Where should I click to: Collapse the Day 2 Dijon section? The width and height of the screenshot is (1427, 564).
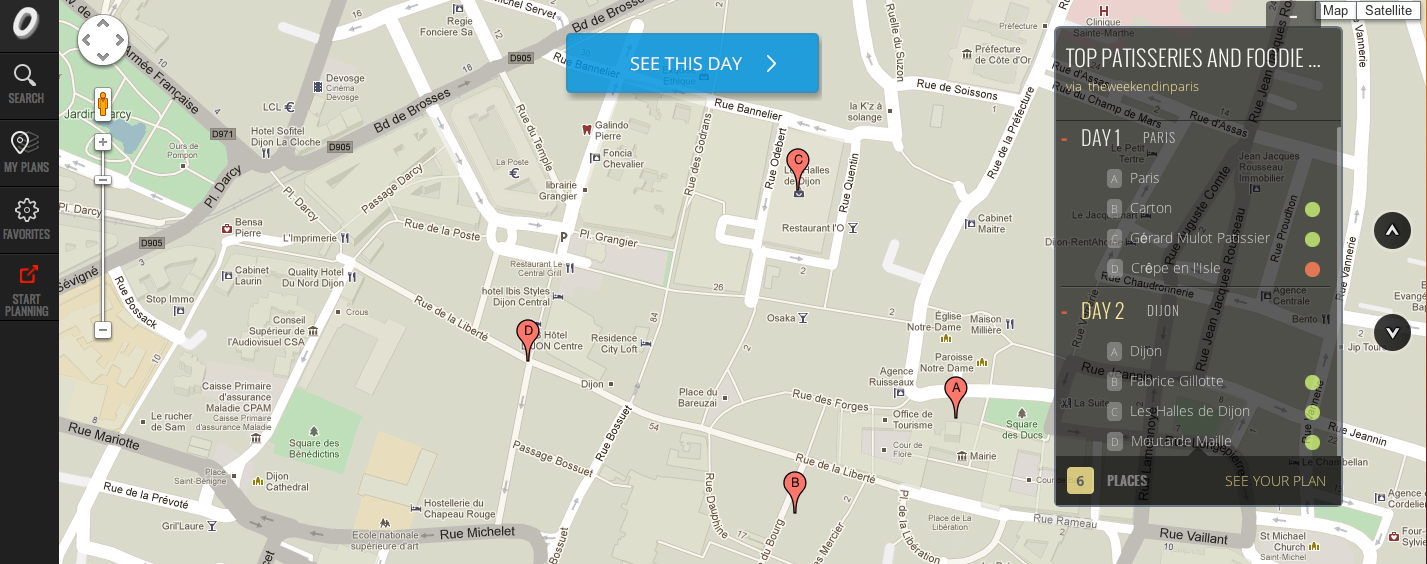coord(1064,311)
